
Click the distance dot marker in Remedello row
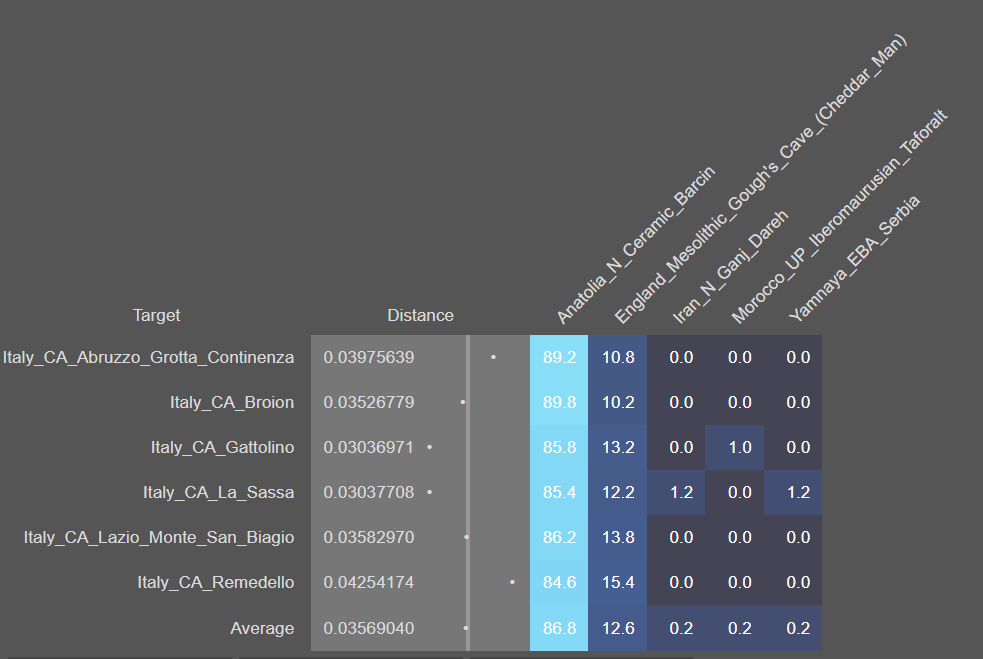coord(512,581)
